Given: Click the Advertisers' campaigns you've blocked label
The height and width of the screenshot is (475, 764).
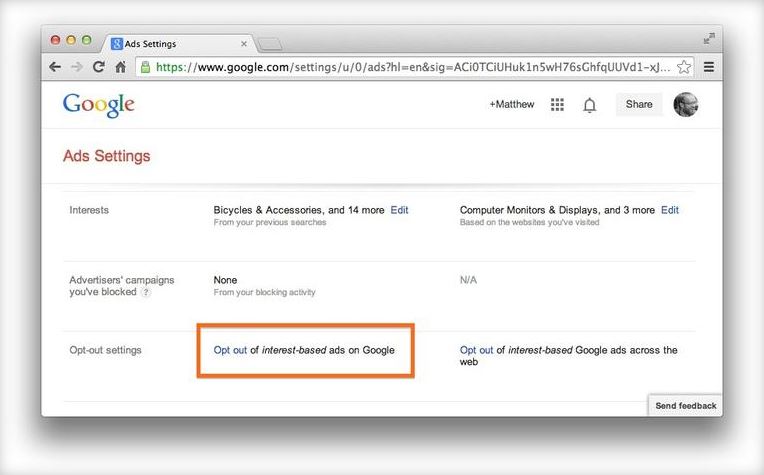Looking at the screenshot, I should 121,286.
